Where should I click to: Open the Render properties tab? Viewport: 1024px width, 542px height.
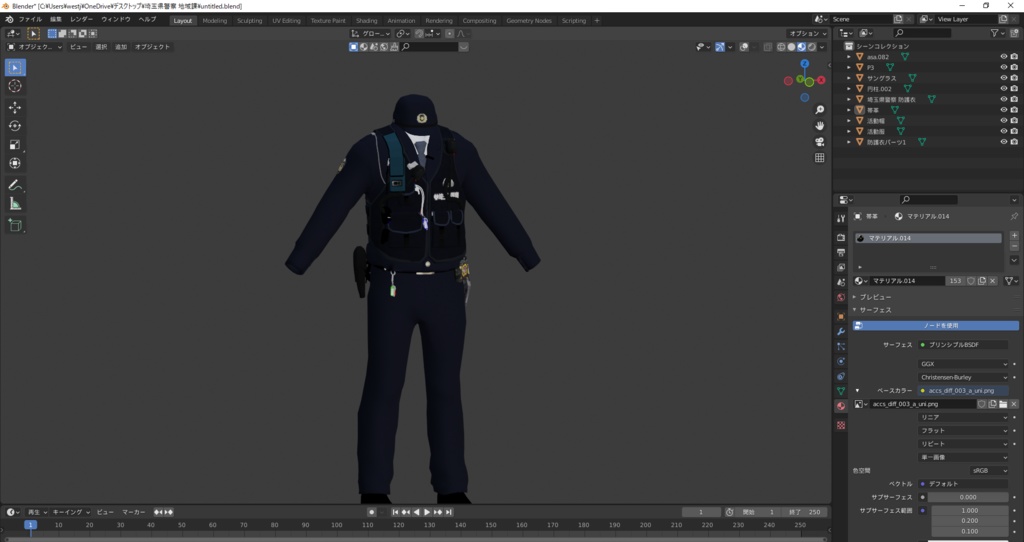point(841,238)
